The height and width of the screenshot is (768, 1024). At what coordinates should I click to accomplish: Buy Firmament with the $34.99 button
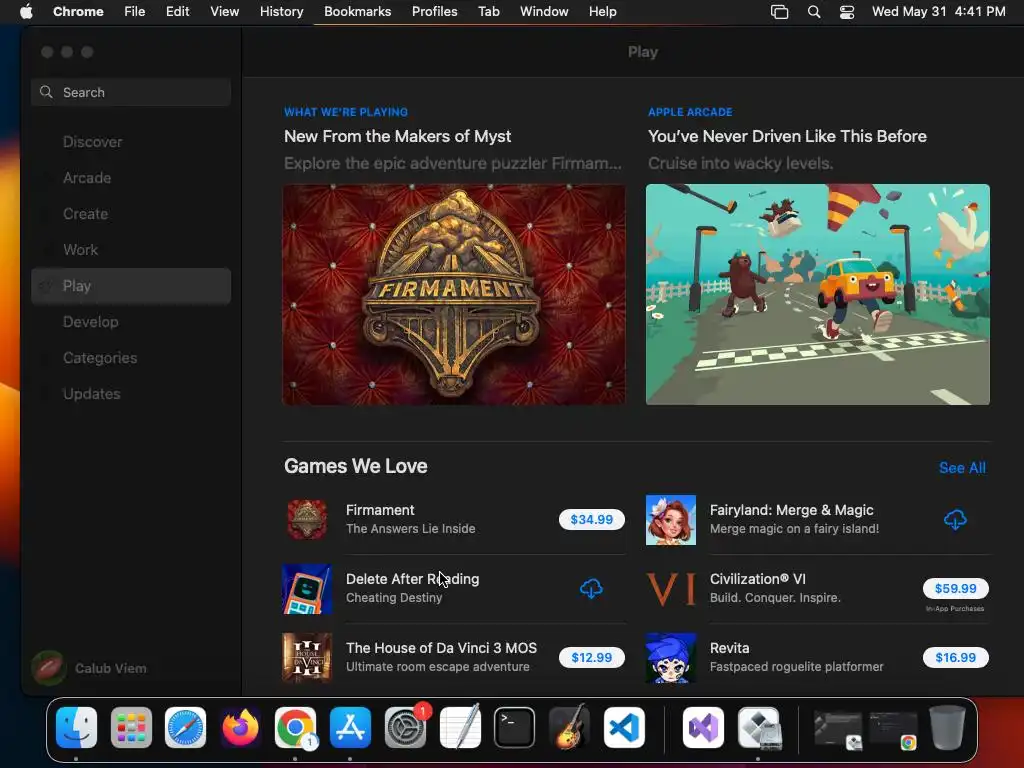click(591, 520)
